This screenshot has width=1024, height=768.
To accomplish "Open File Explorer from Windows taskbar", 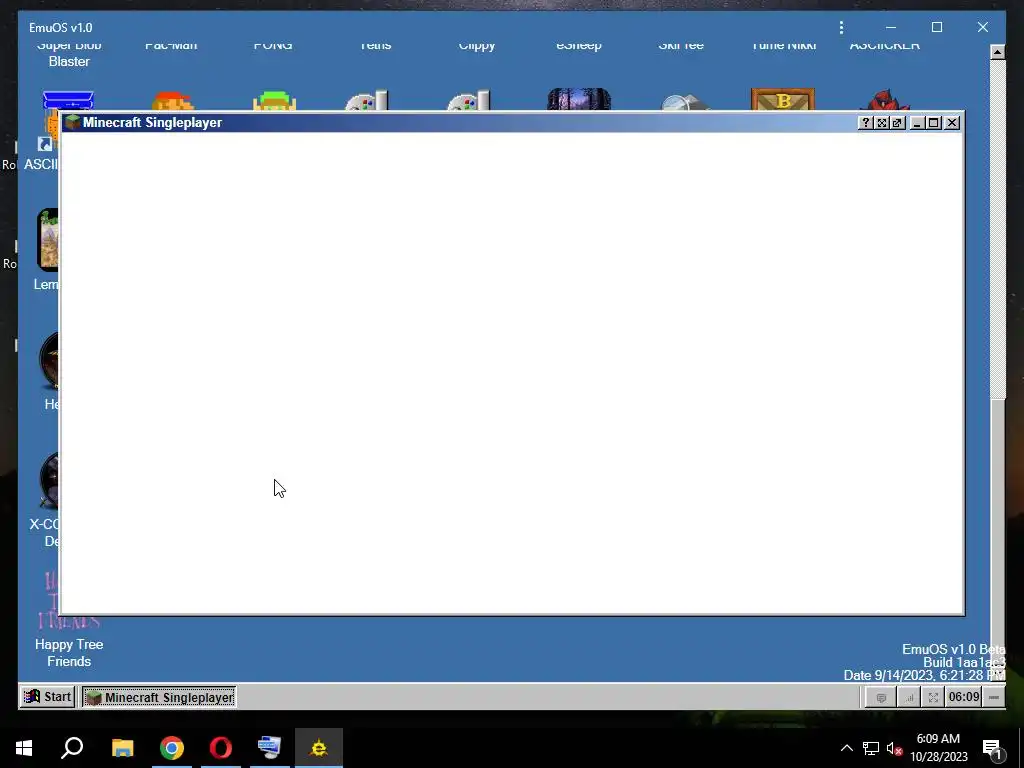I will coord(122,748).
